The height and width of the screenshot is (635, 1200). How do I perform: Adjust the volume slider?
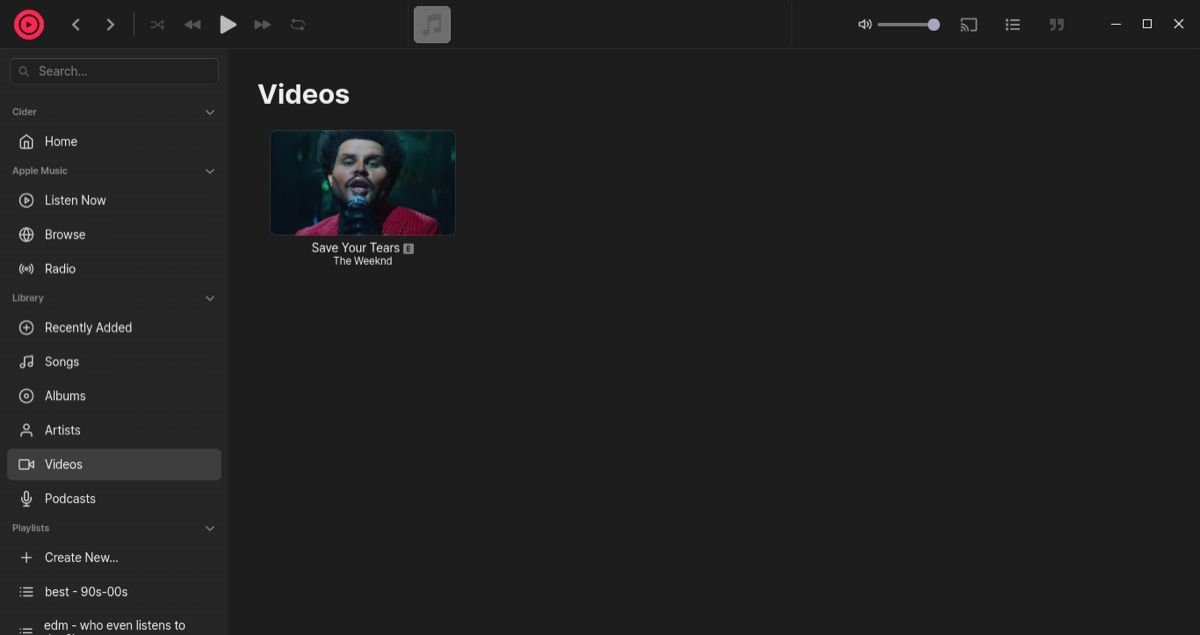(908, 25)
